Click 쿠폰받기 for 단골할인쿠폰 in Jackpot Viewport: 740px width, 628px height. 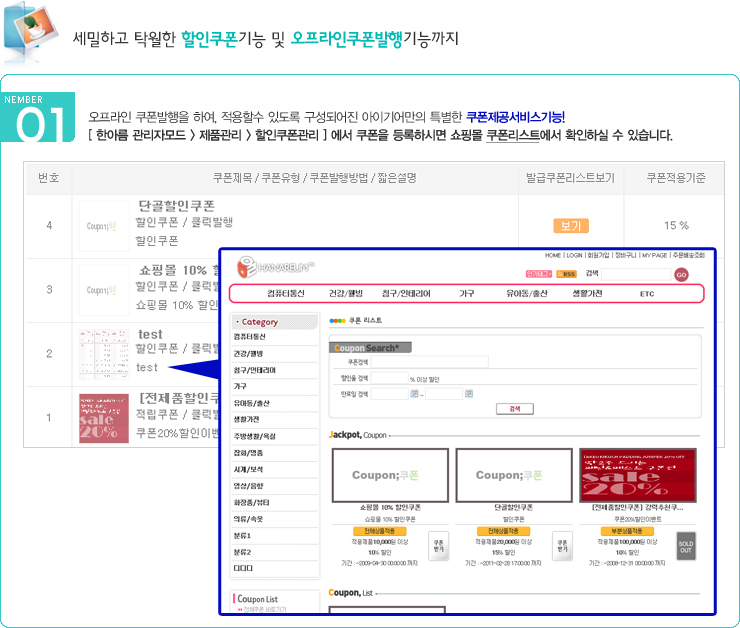tap(561, 546)
